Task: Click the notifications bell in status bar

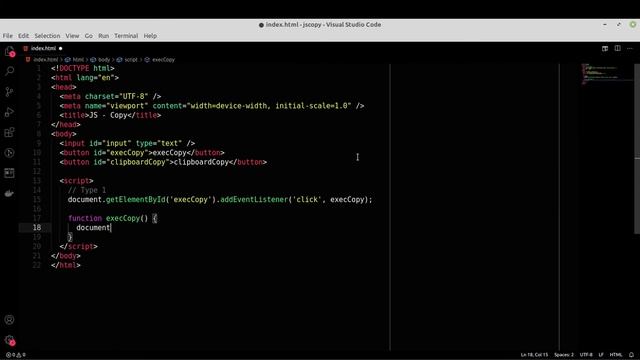Action: tap(631, 355)
